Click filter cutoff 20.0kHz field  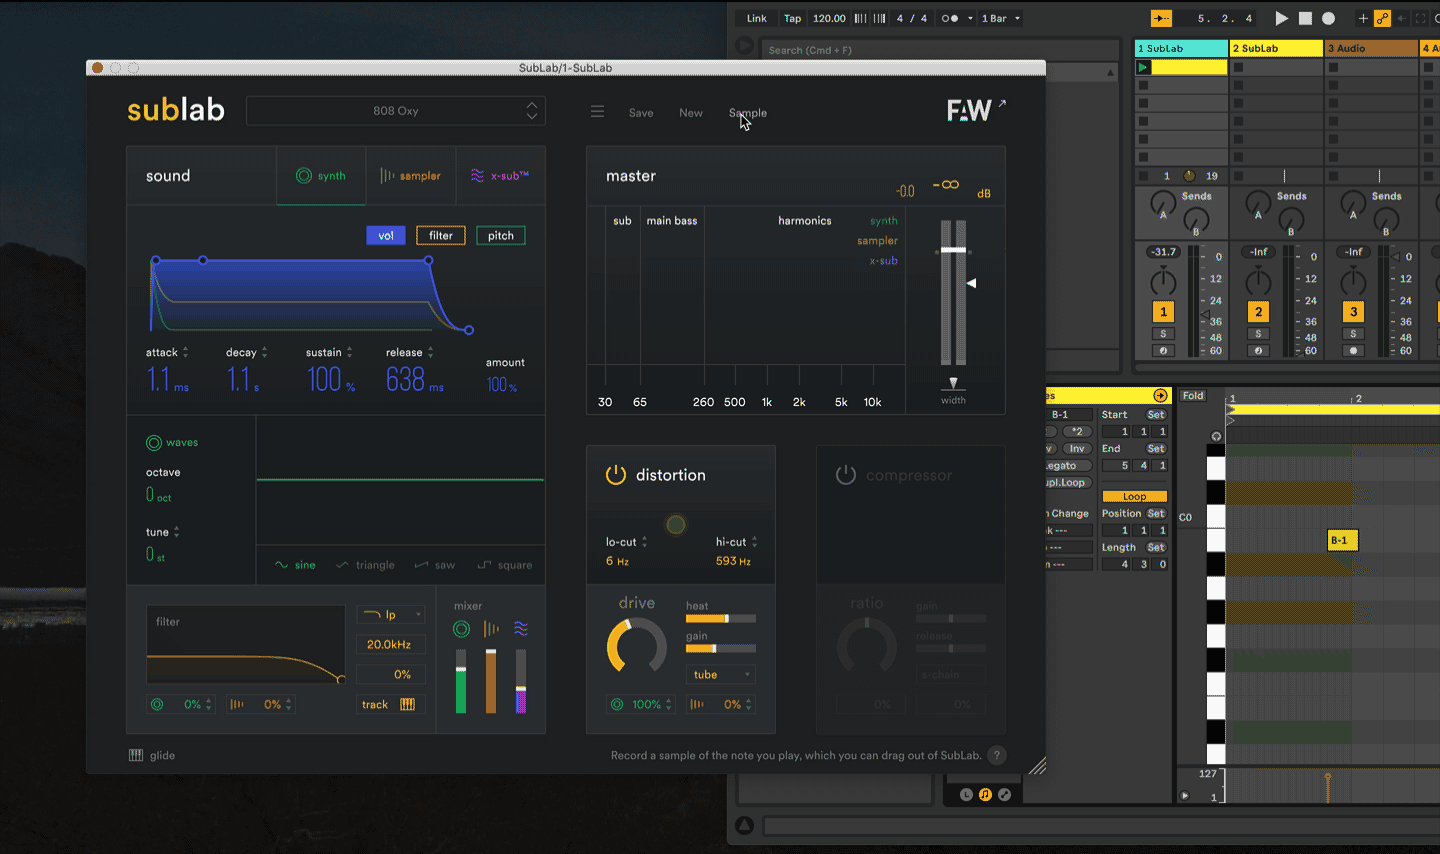(x=391, y=644)
